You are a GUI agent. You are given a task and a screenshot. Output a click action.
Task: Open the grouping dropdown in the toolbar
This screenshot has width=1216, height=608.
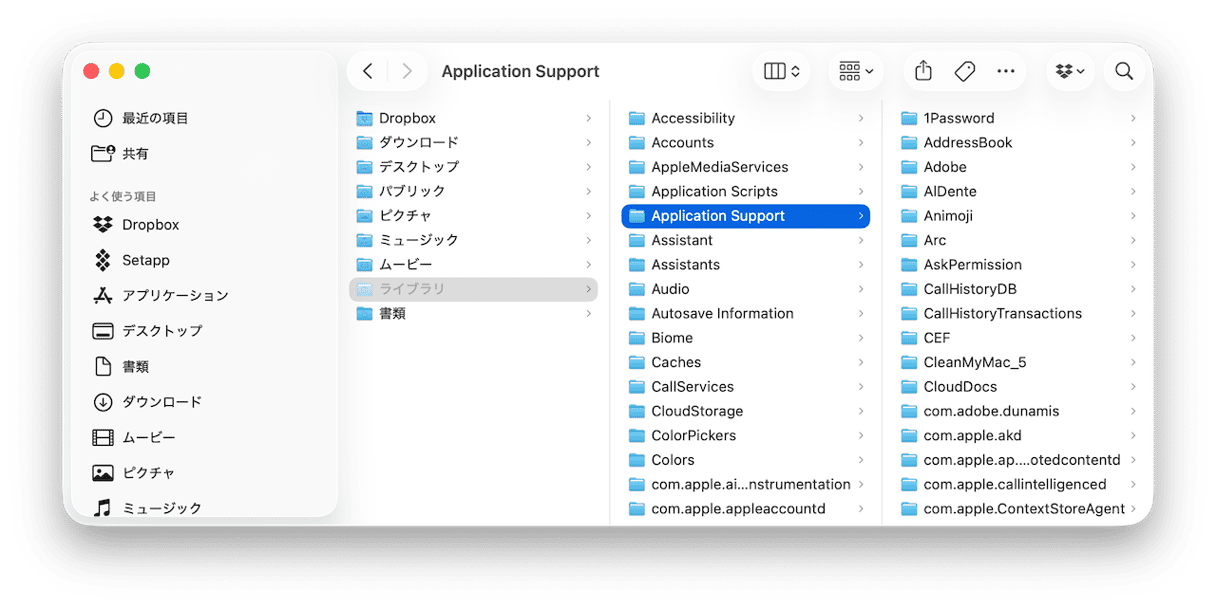855,70
